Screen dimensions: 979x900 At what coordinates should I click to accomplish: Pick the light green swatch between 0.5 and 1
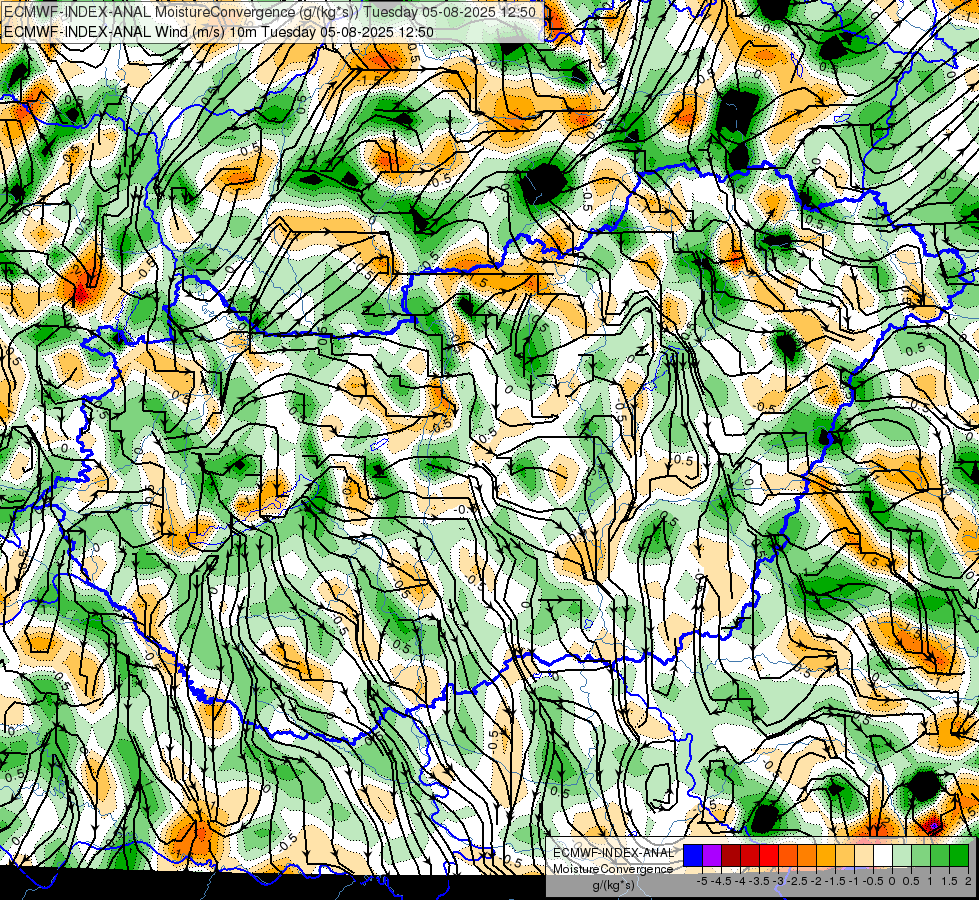click(921, 856)
